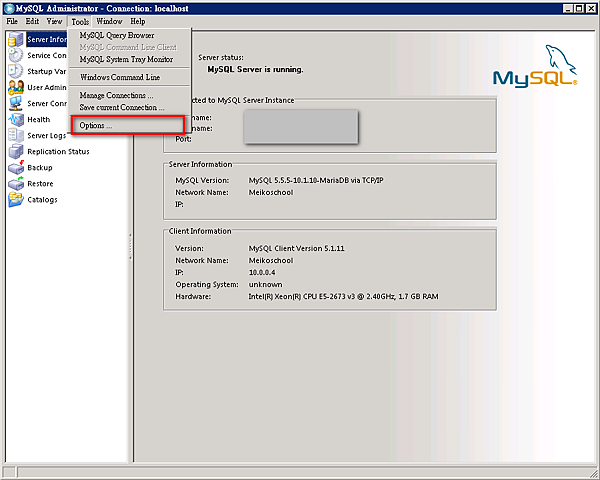Select Service Control section label
600x480 pixels.
pyautogui.click(x=47, y=56)
